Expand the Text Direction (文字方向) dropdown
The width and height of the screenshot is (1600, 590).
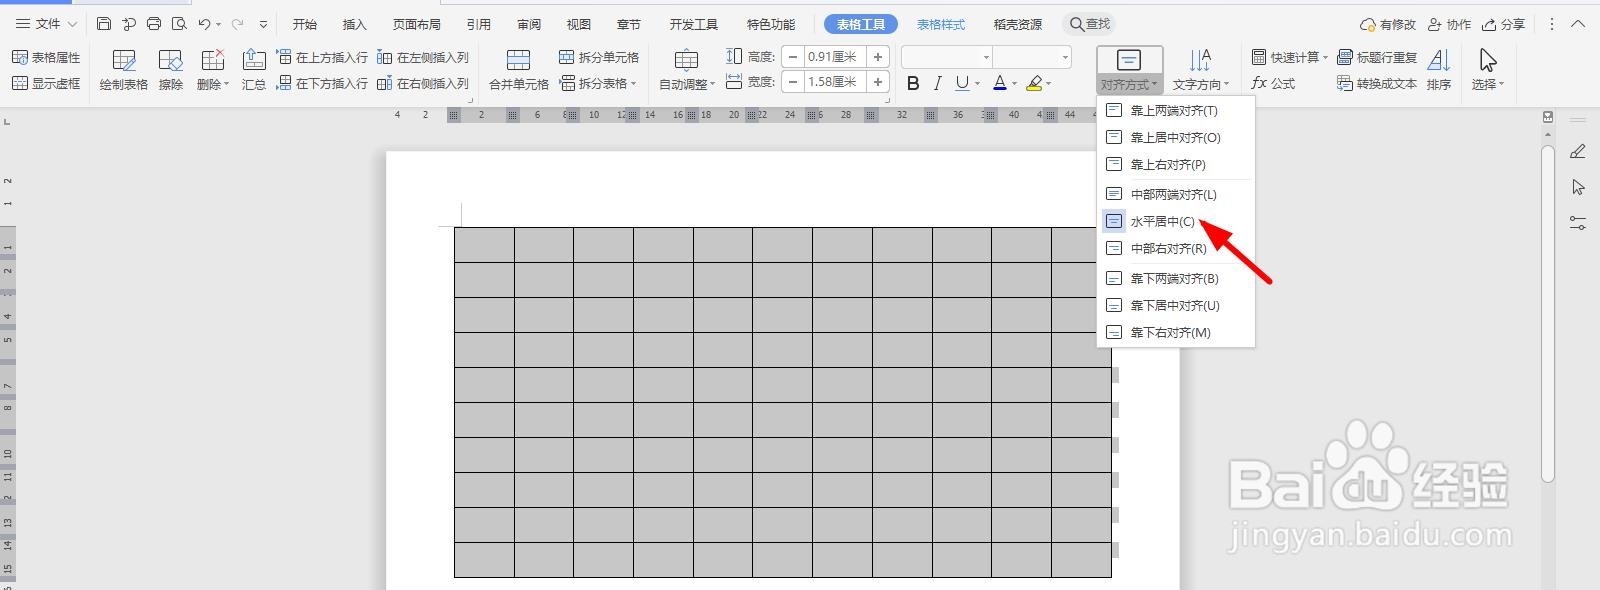tap(1201, 85)
